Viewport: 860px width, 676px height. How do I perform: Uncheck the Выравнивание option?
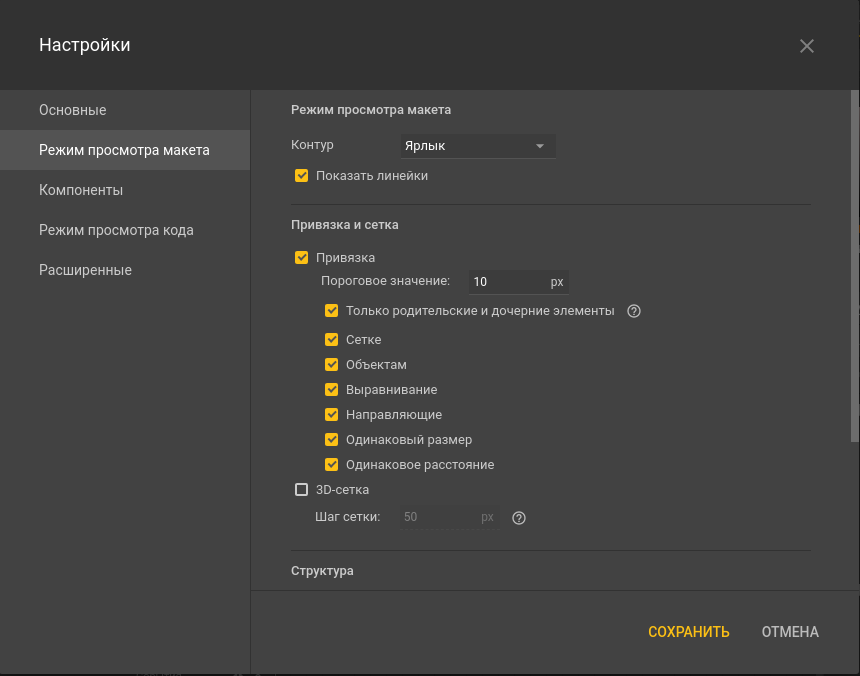pyautogui.click(x=332, y=390)
